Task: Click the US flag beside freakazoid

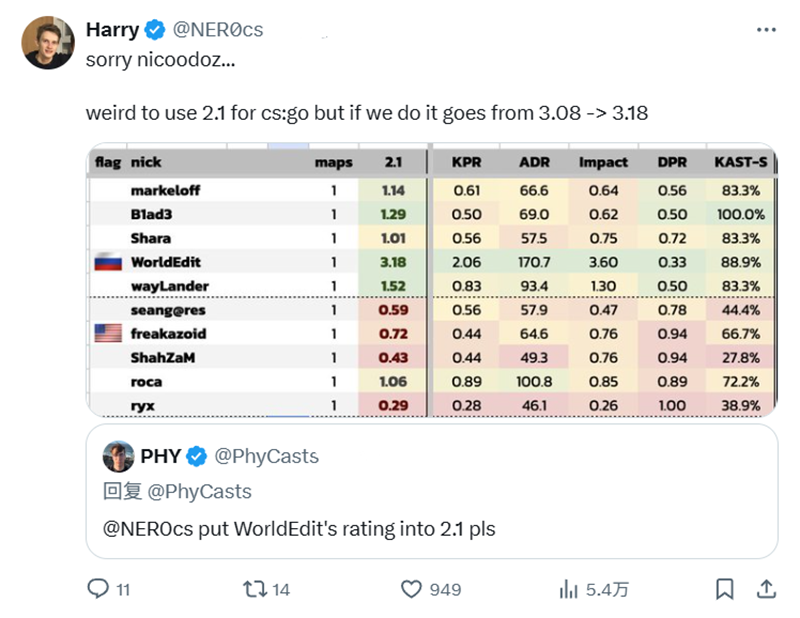Action: (x=107, y=333)
